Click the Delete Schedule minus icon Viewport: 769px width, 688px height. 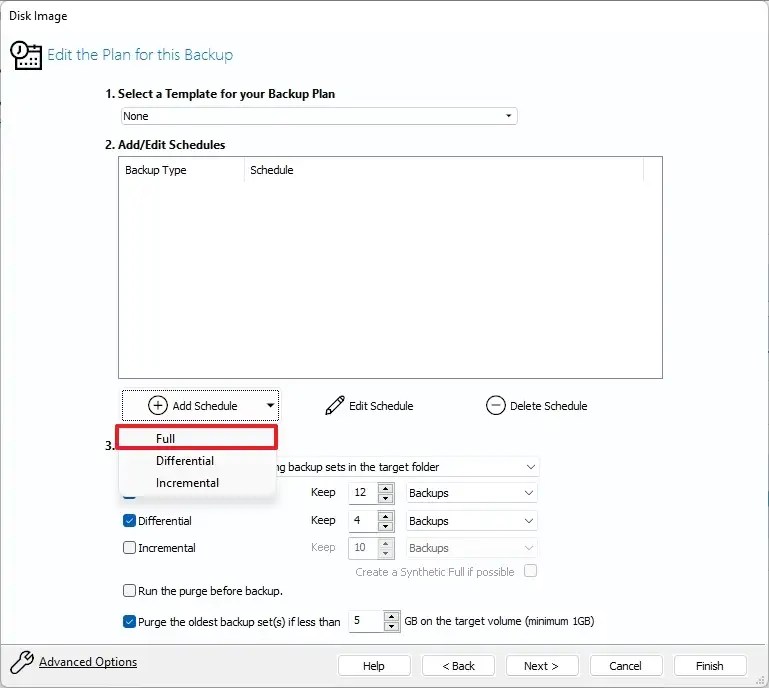(495, 406)
